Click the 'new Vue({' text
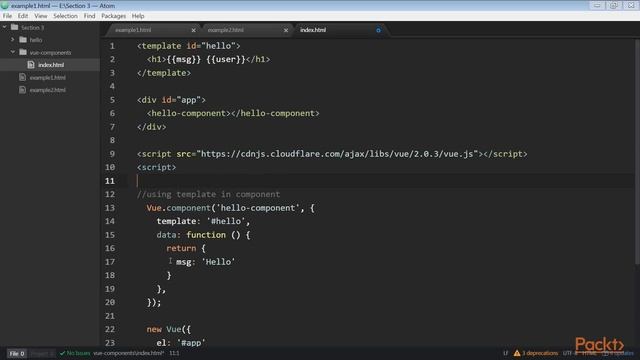Screen dimensions: 640x360 coord(169,329)
